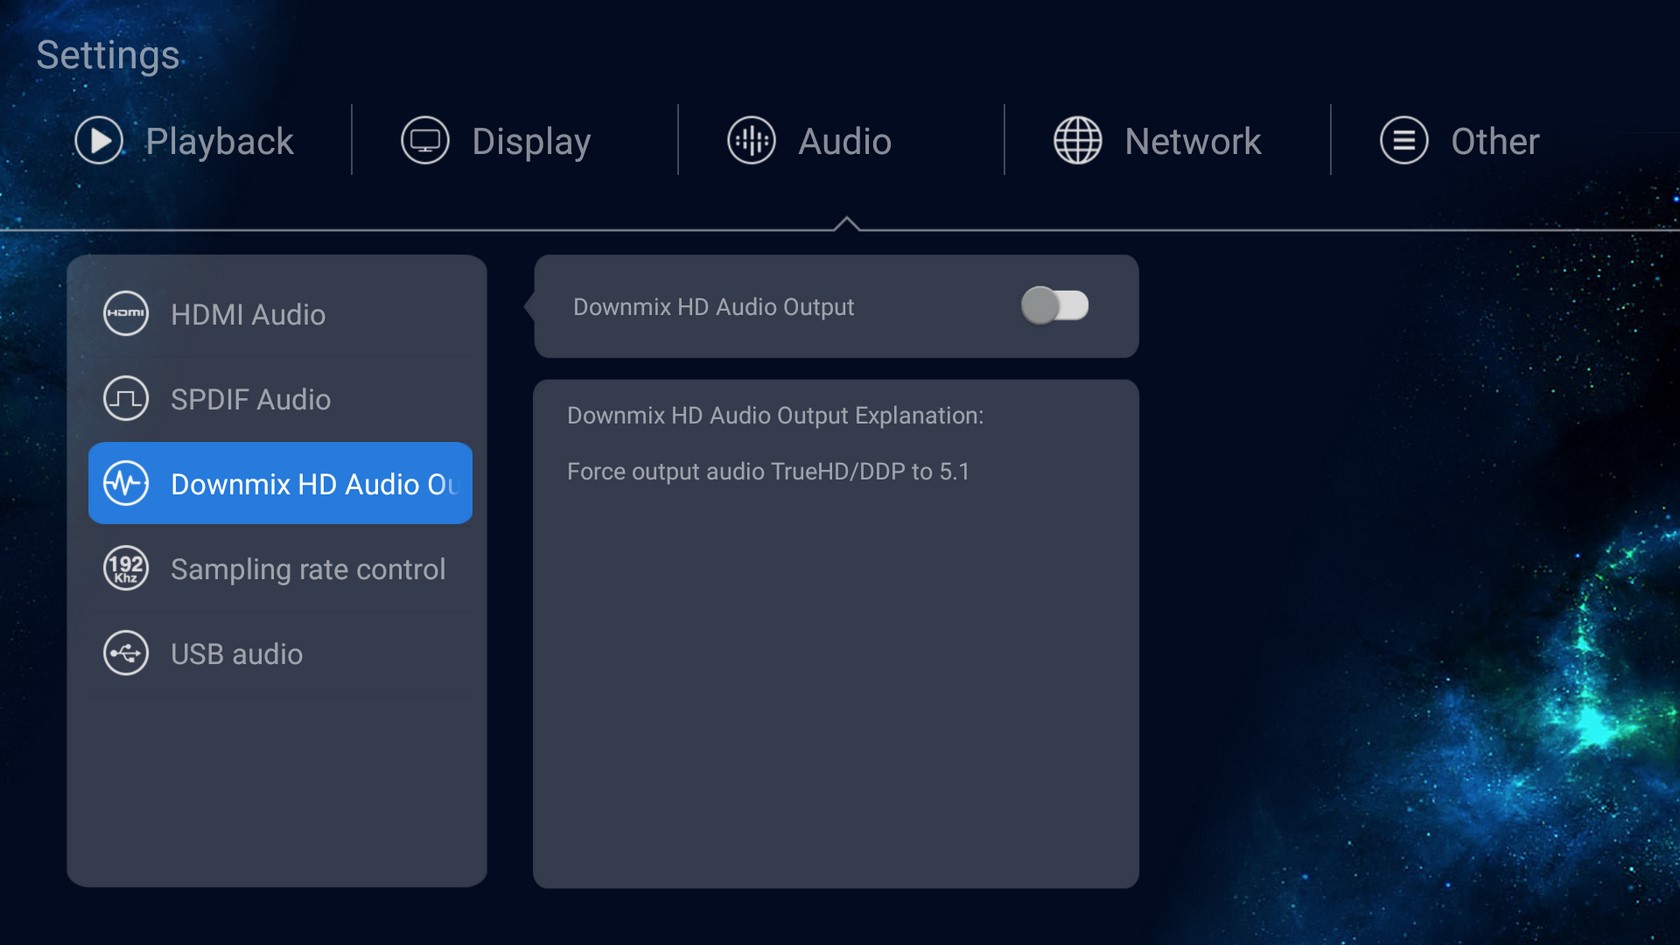The height and width of the screenshot is (945, 1680).
Task: Select the highlighted Downmix HD Audio item
Action: click(280, 483)
